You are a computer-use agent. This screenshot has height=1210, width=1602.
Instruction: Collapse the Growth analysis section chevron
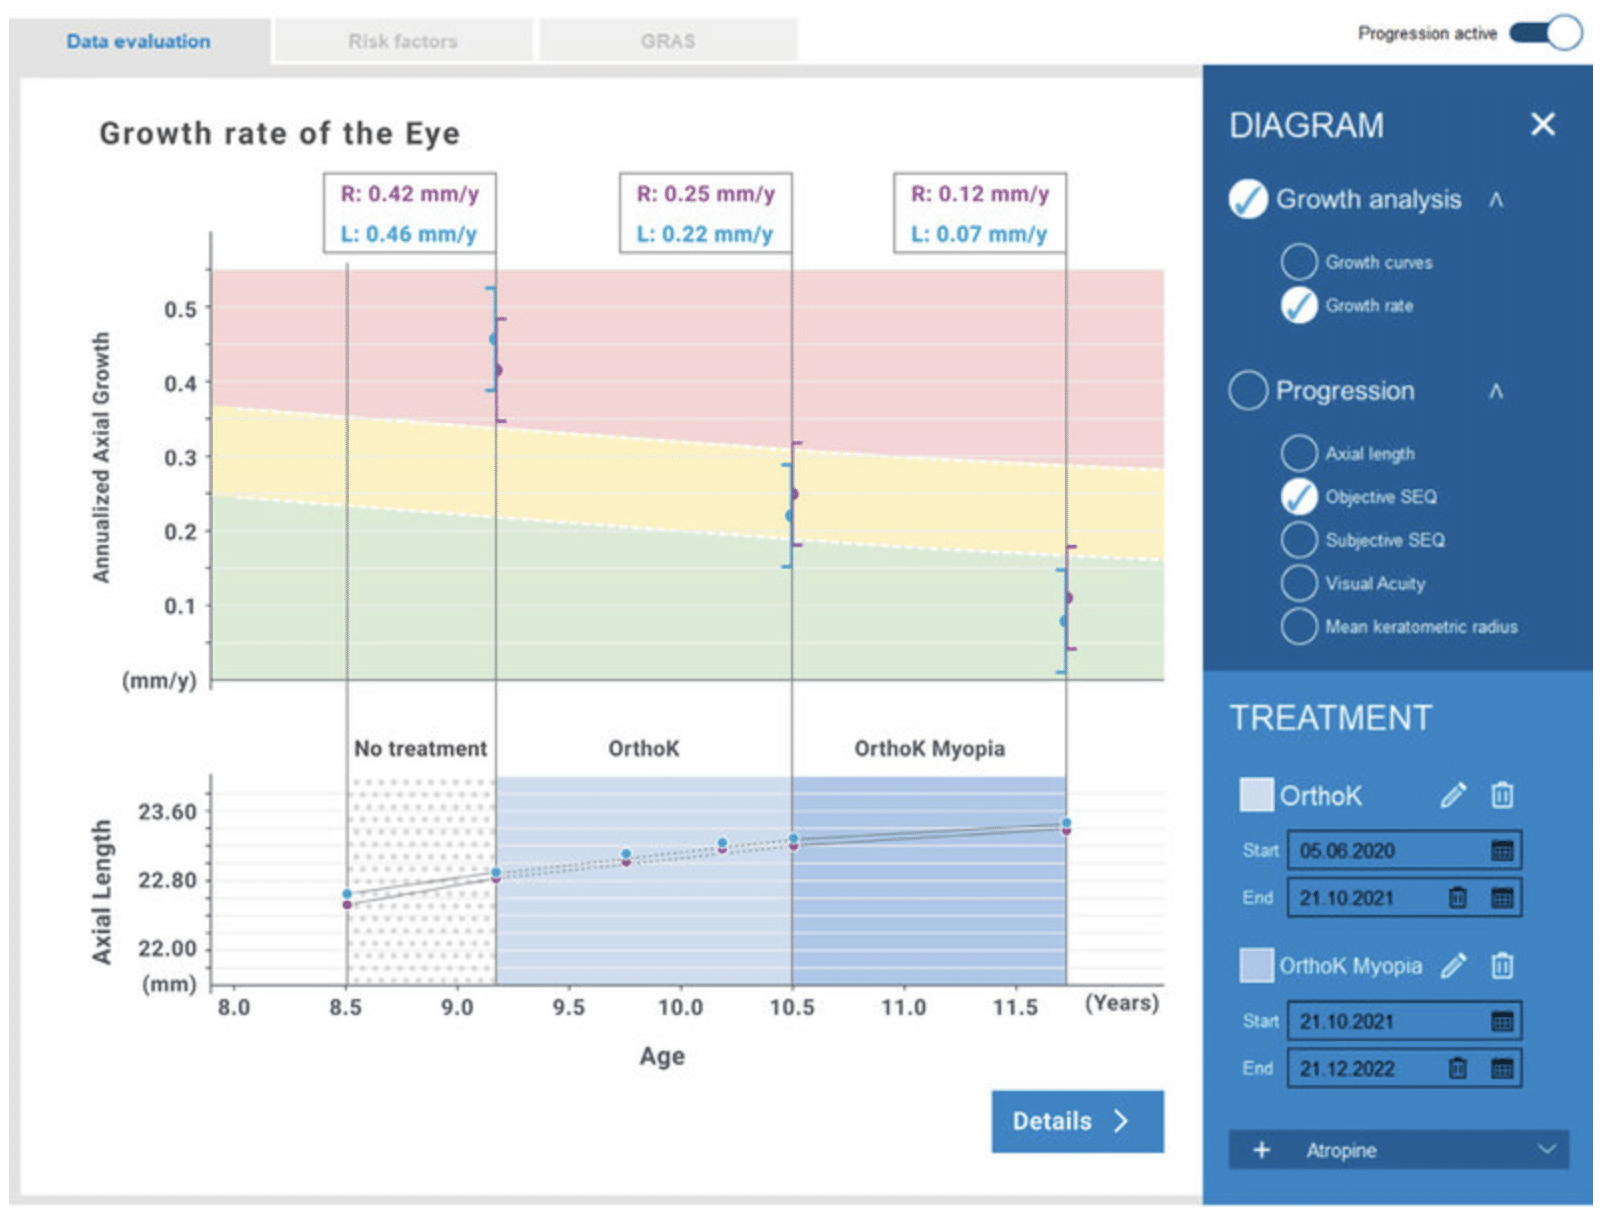click(x=1496, y=199)
